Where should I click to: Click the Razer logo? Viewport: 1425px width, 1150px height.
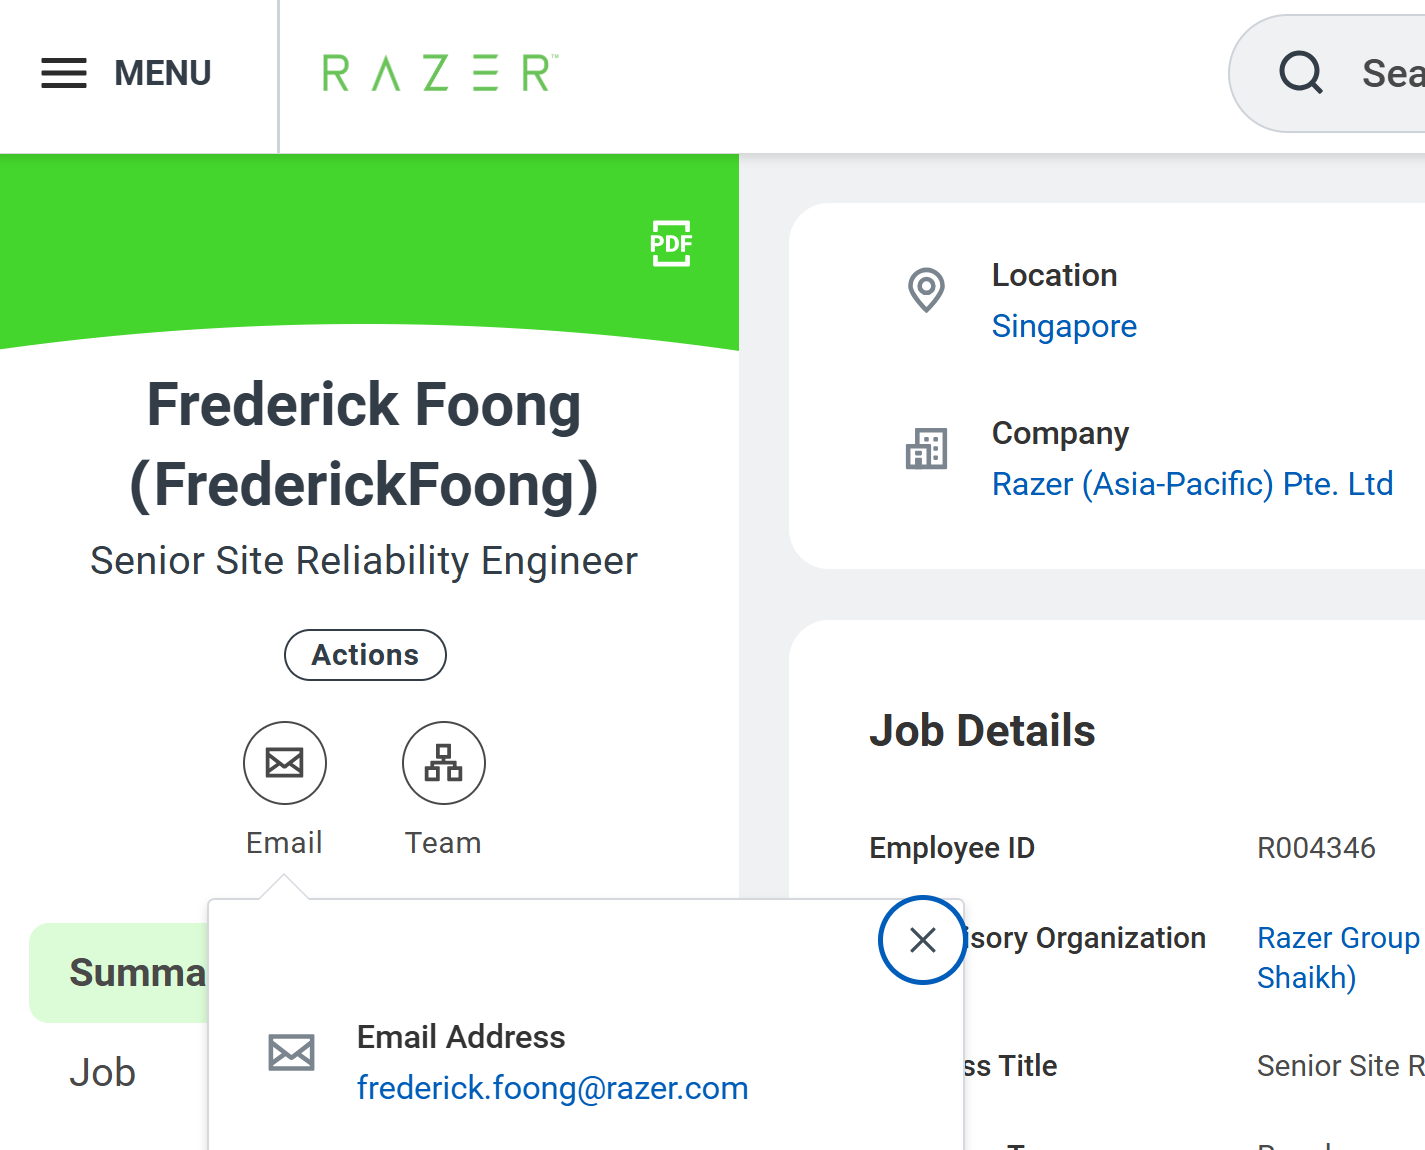point(440,73)
